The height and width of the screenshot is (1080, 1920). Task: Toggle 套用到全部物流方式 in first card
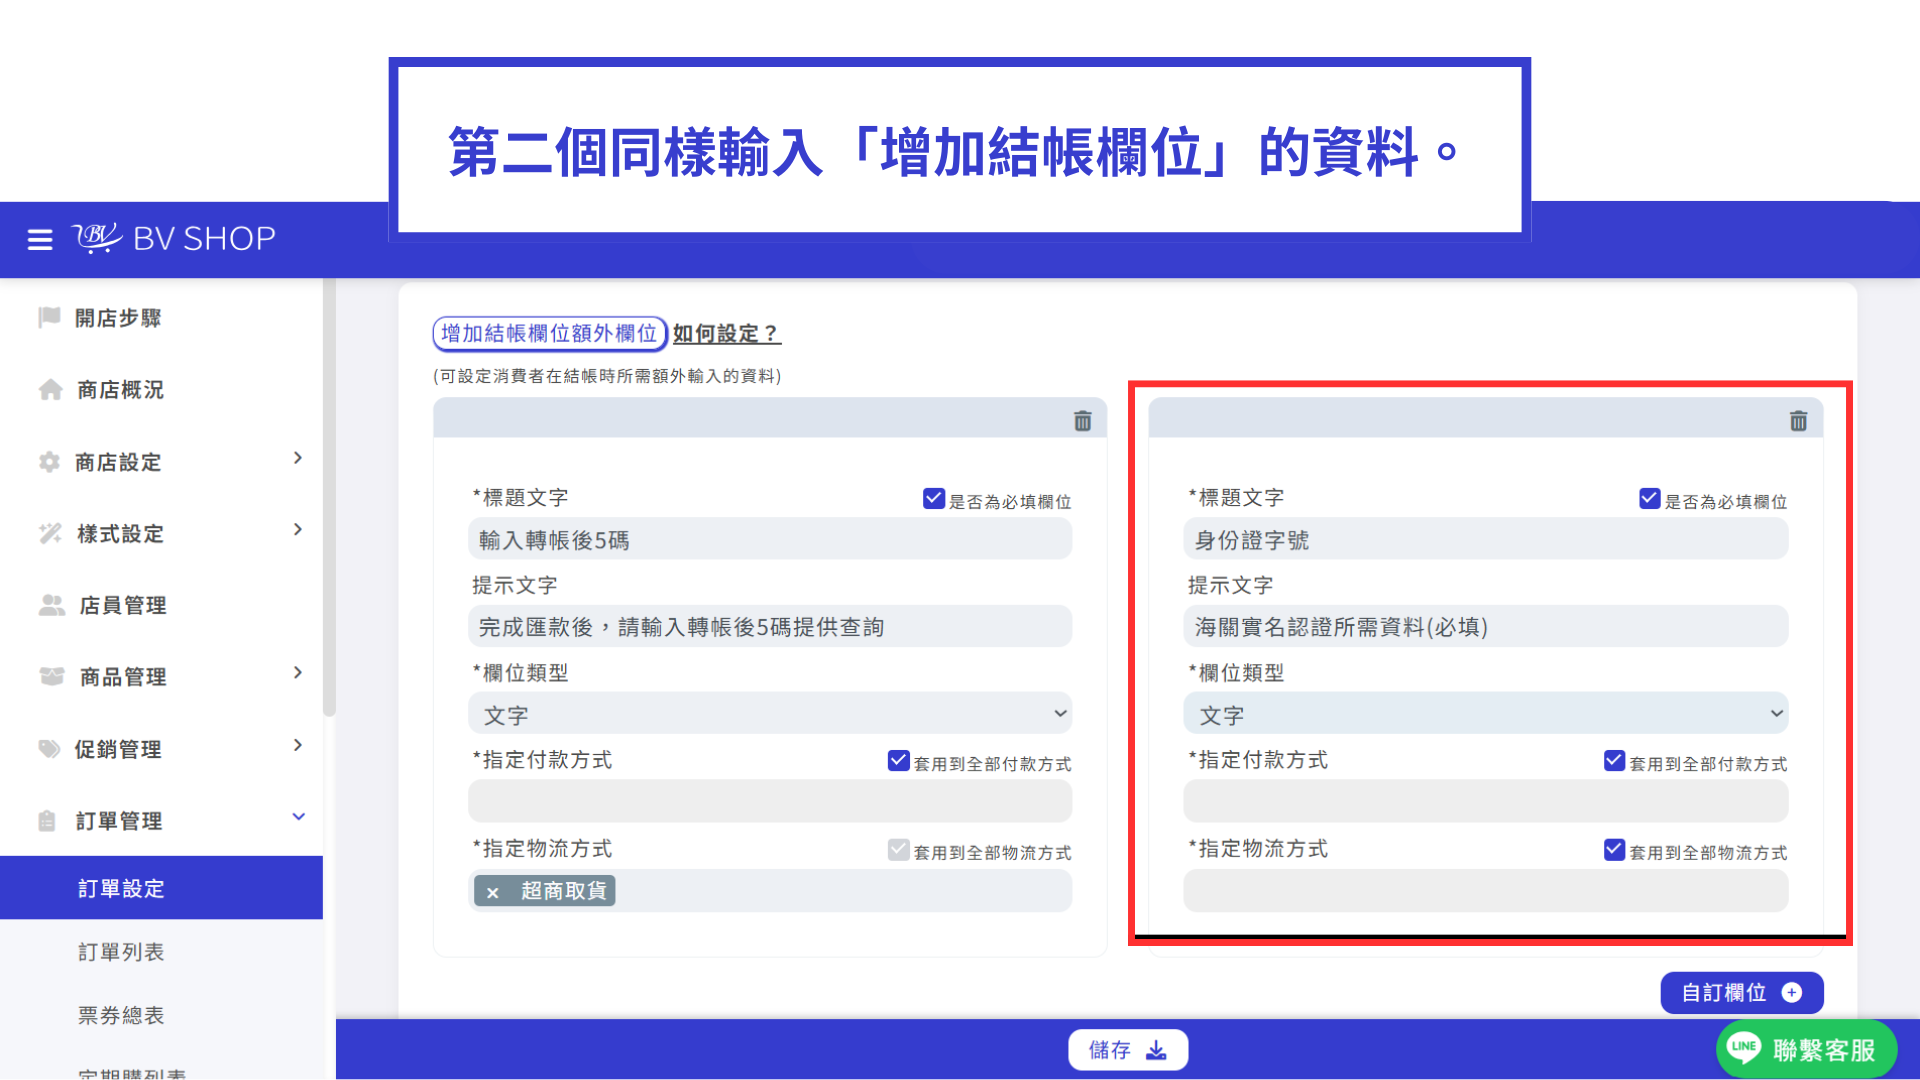(898, 850)
